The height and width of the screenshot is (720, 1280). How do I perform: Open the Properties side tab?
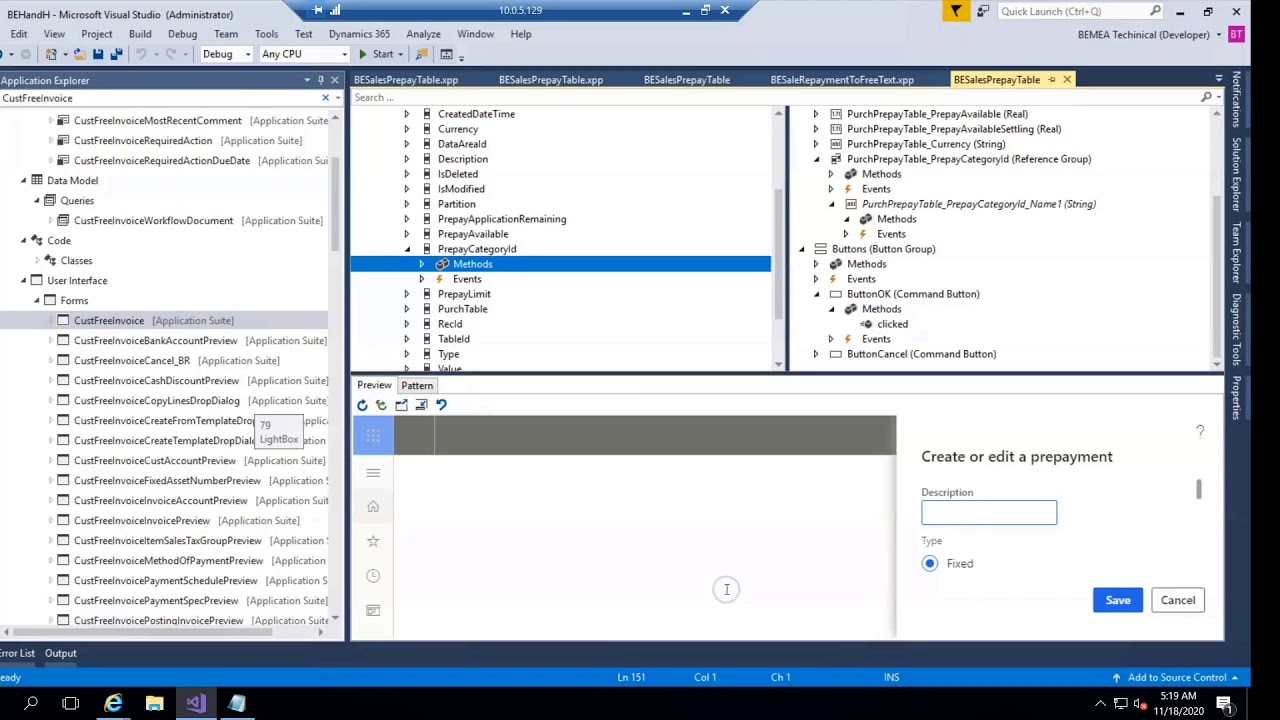(1236, 398)
